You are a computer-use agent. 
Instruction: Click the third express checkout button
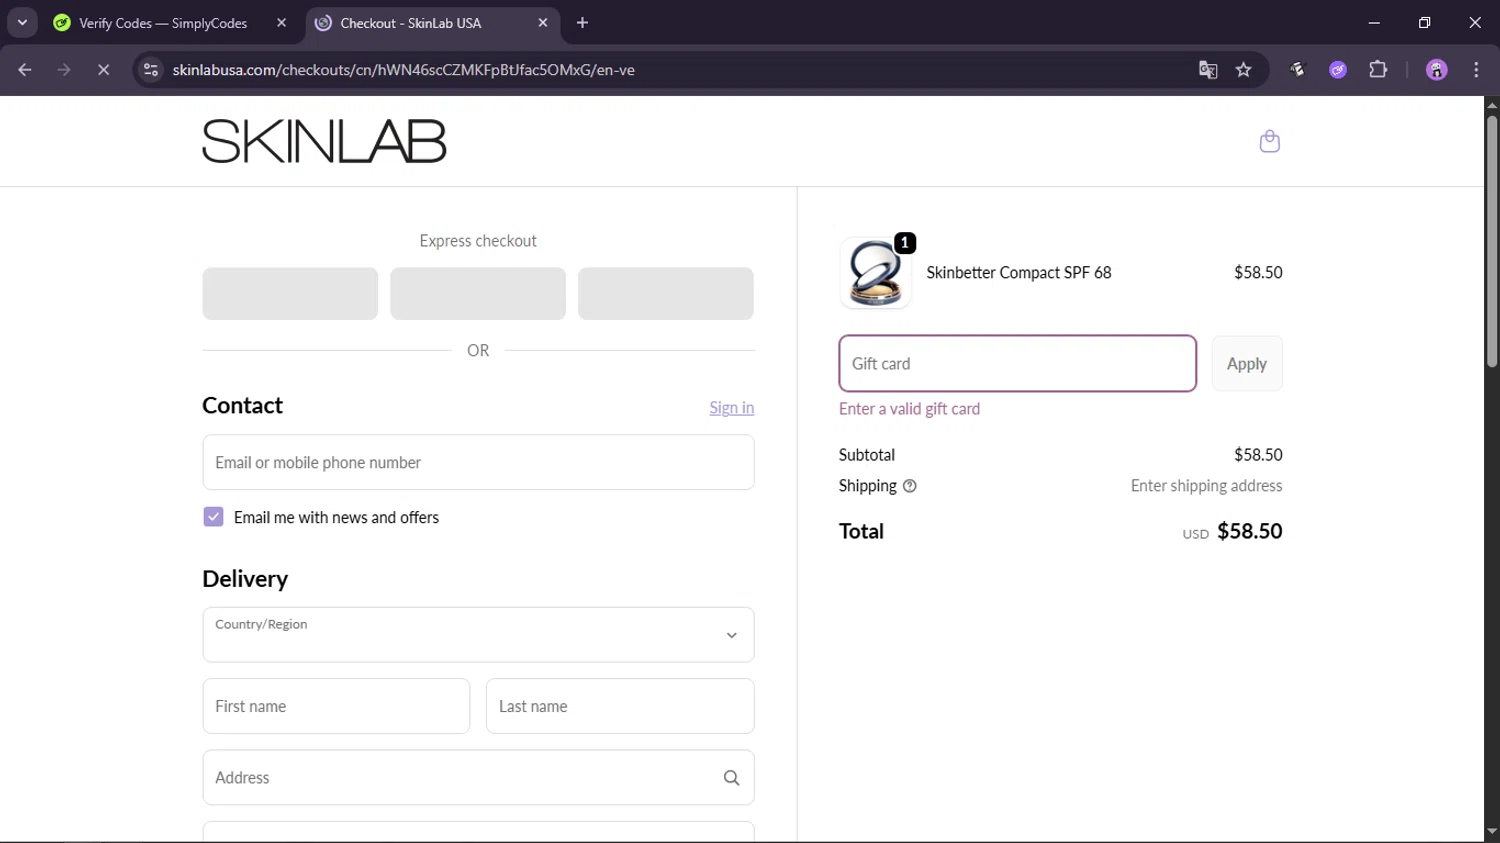(666, 294)
